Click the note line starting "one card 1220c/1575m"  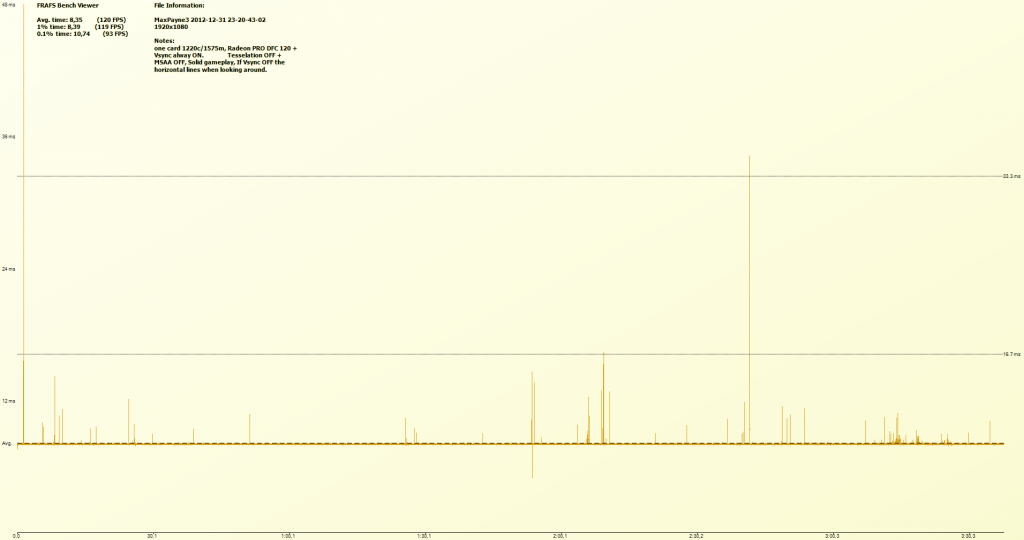(x=225, y=48)
